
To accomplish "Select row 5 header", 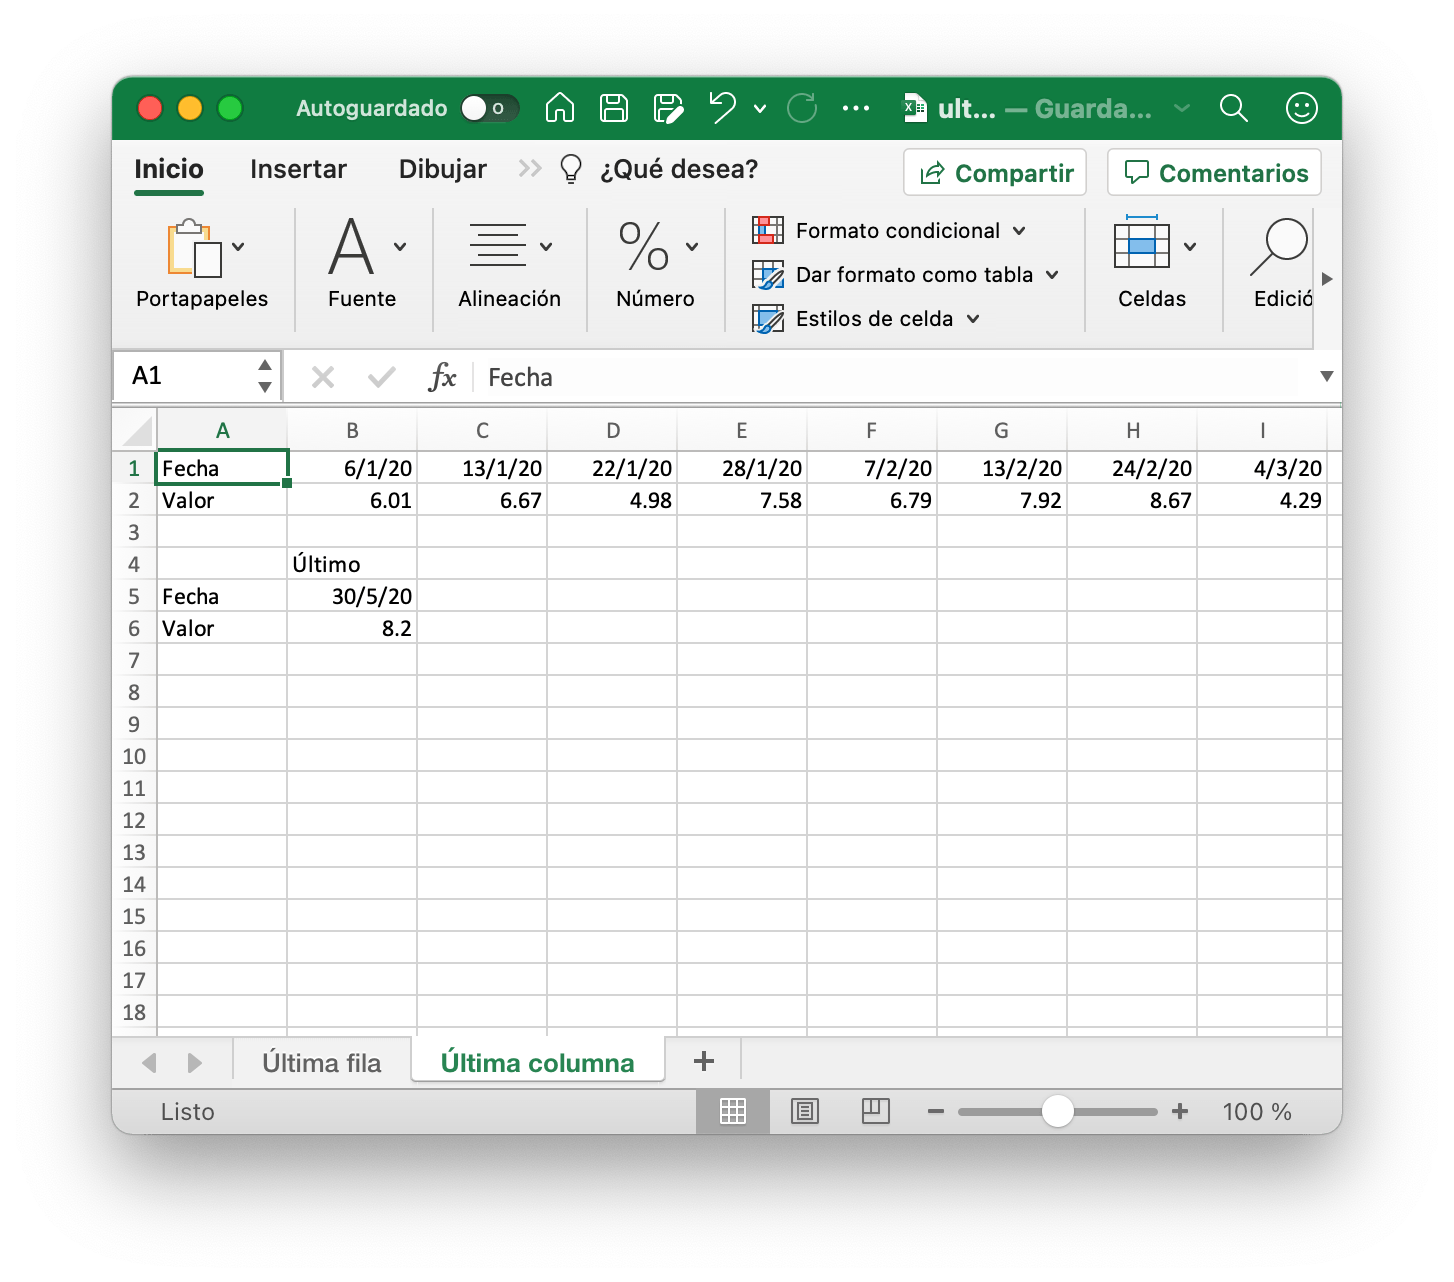I will click(134, 597).
